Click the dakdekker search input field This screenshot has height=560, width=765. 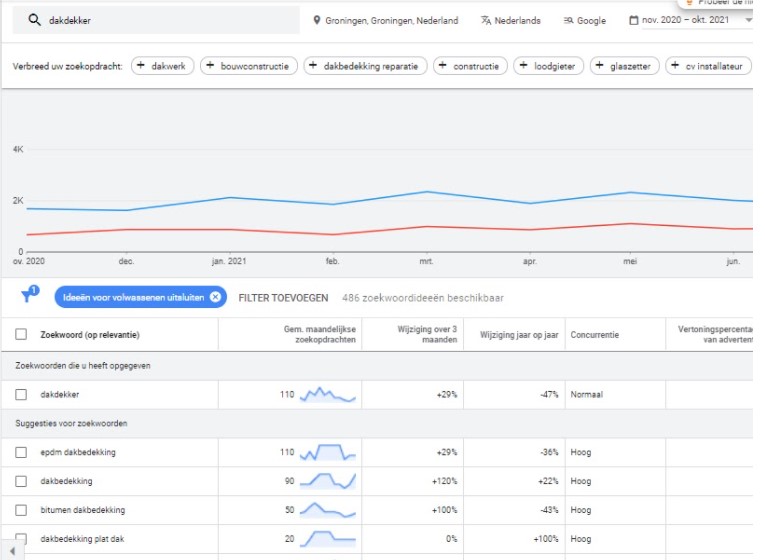click(156, 20)
